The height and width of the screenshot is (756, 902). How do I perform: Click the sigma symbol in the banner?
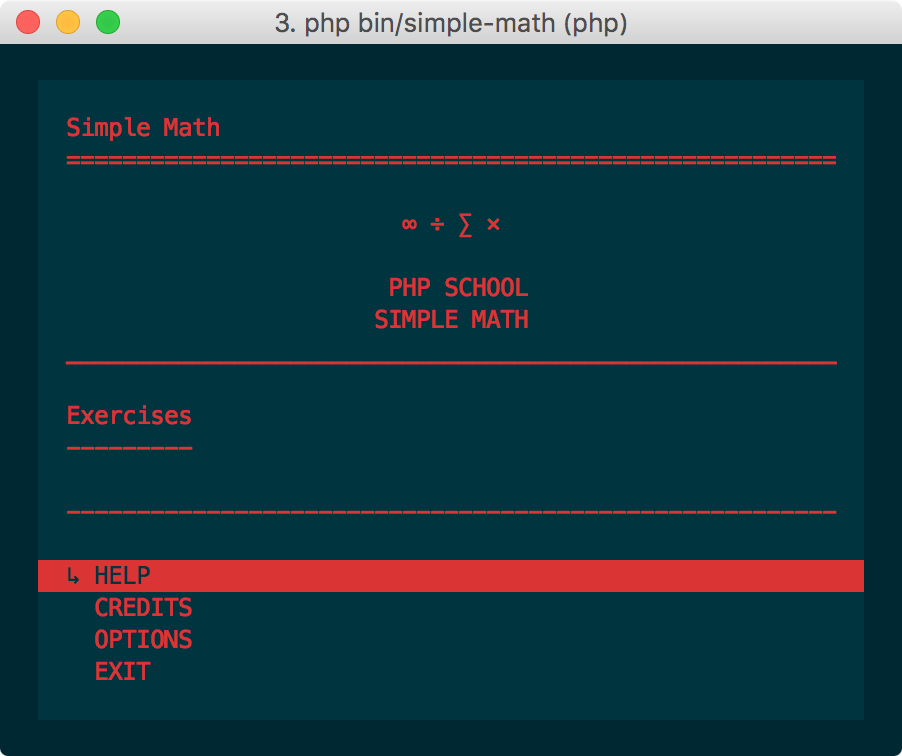pos(465,224)
